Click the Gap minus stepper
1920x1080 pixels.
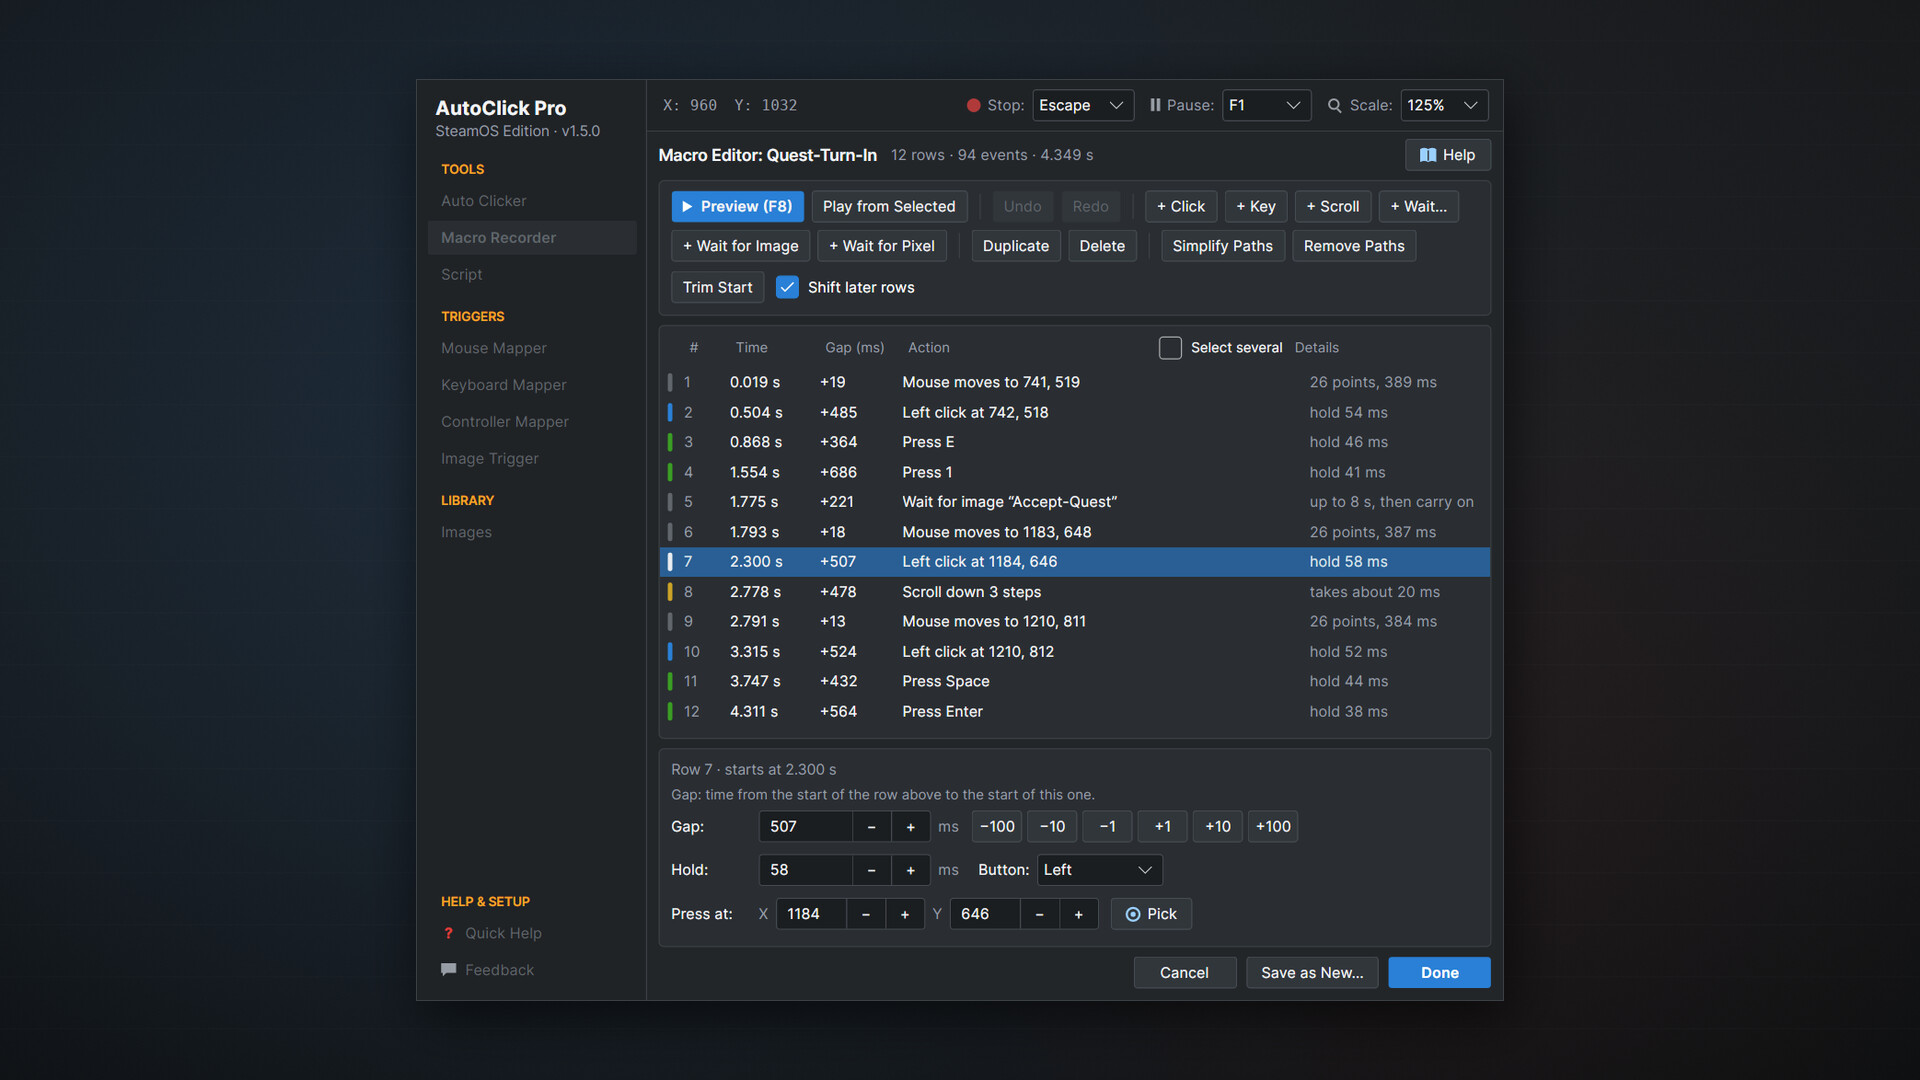871,827
